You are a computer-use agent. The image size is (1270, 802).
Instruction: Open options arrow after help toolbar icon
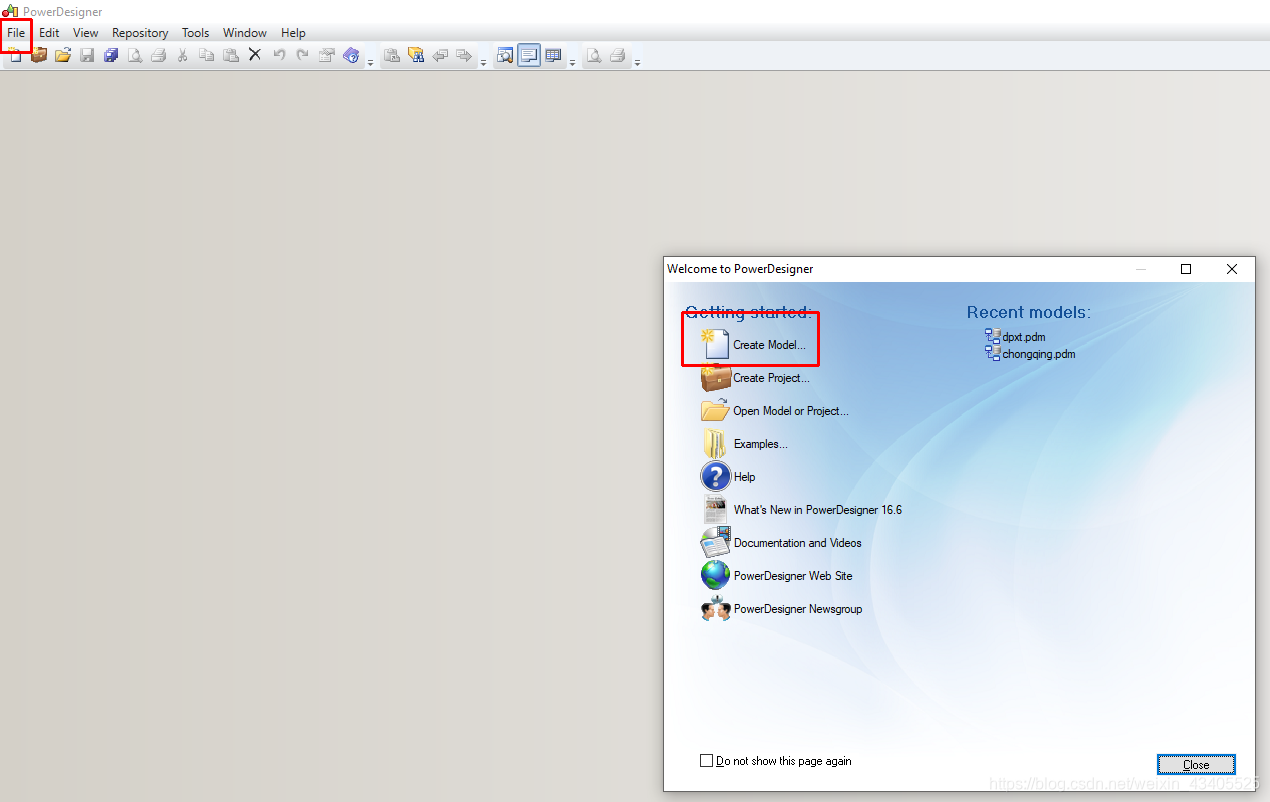[x=370, y=62]
